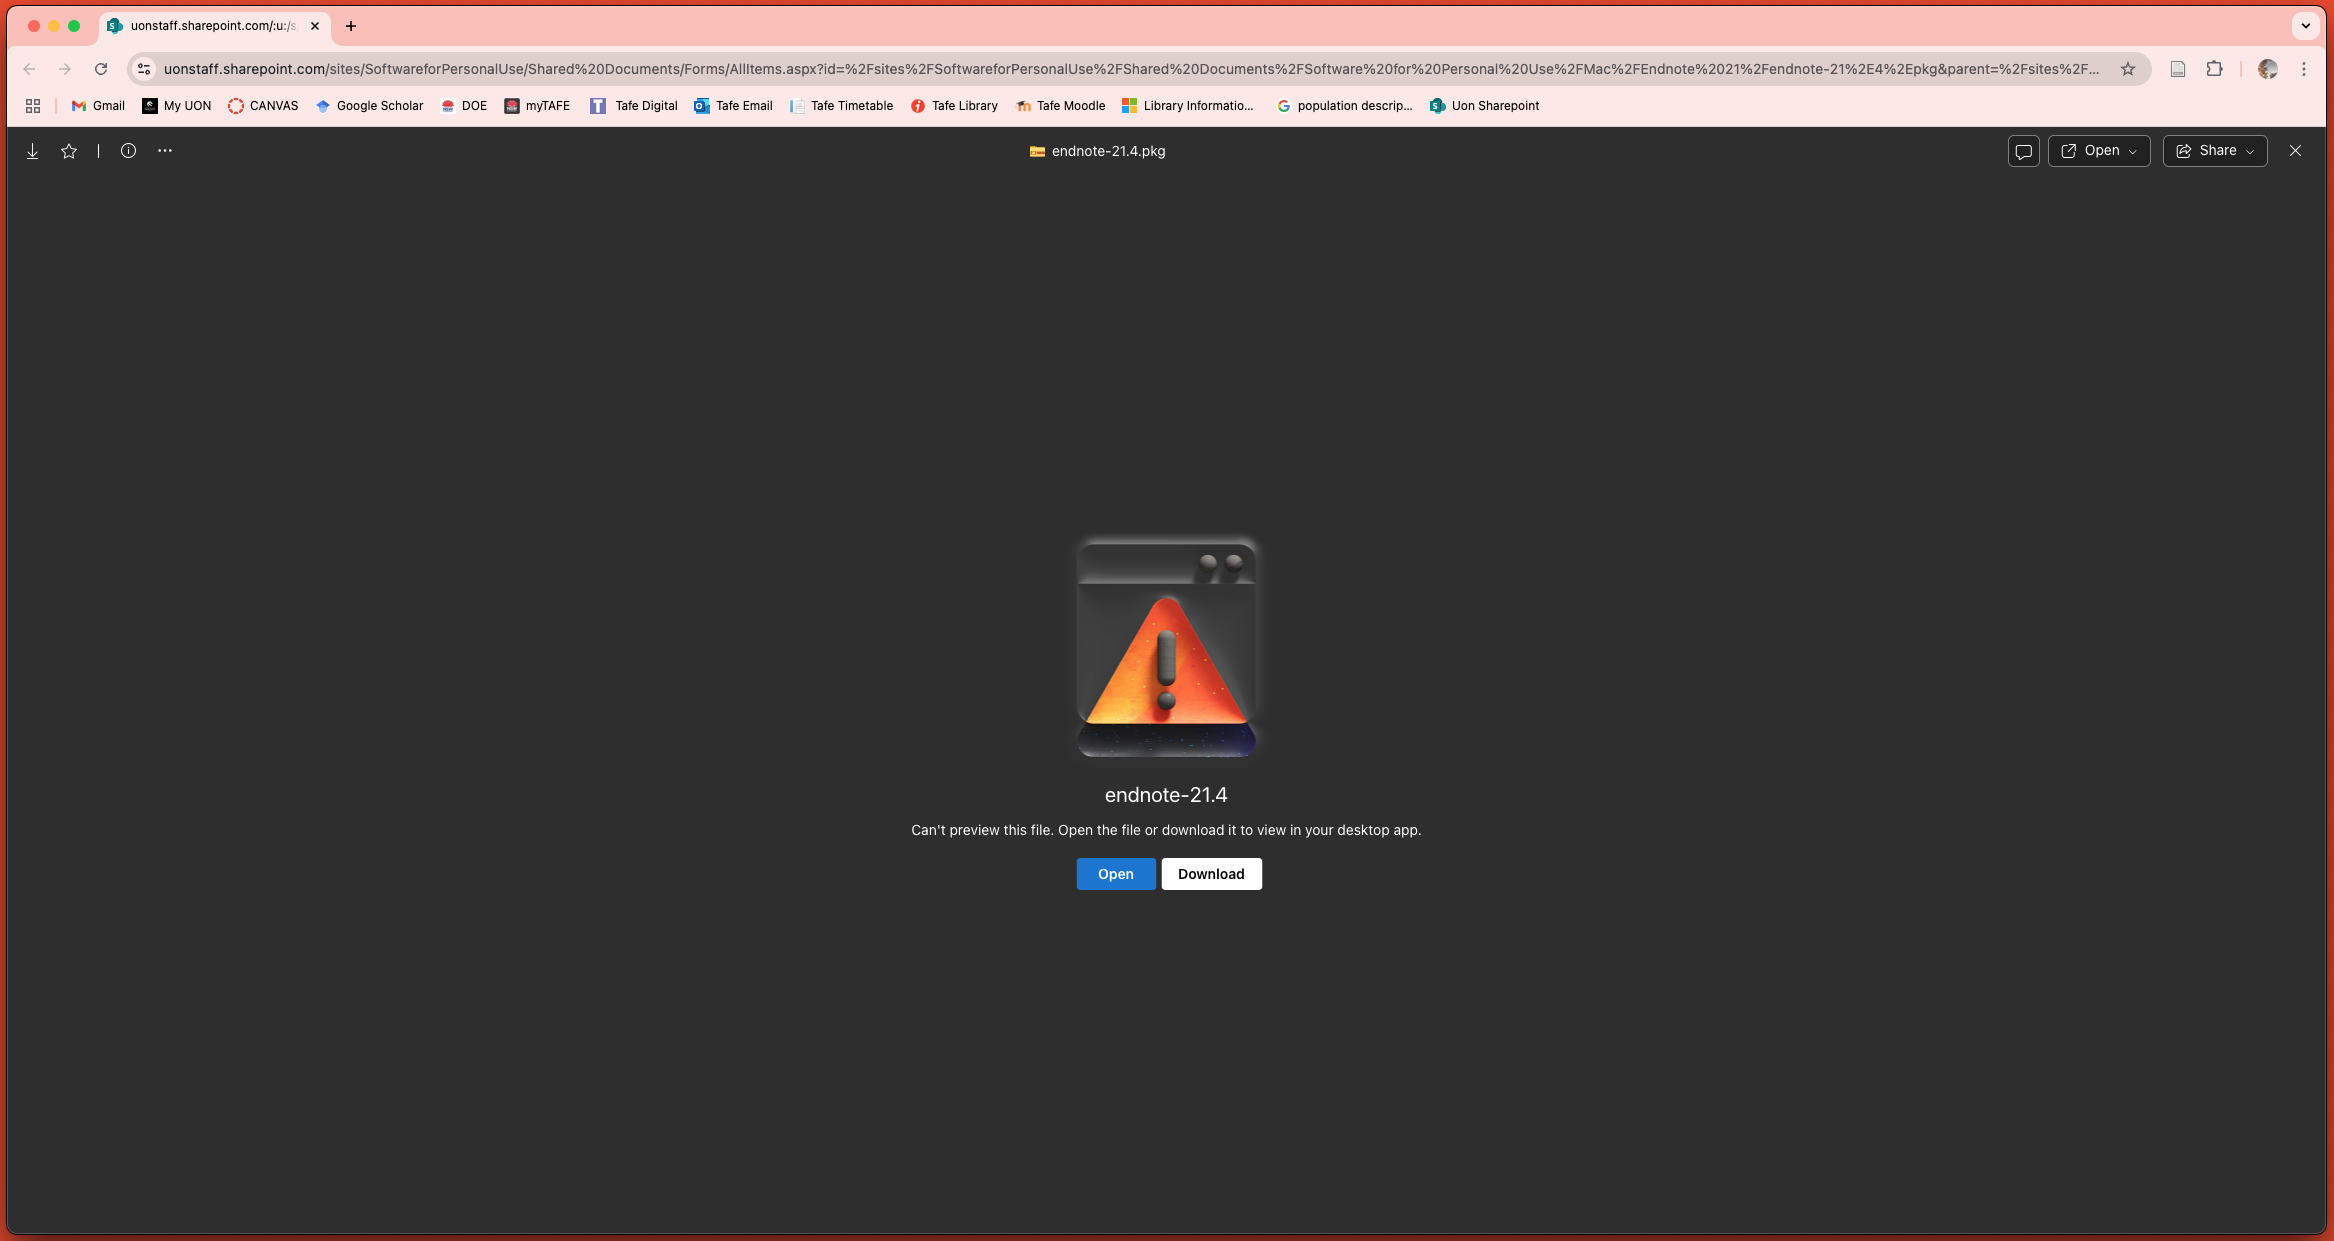Open the tab groups grid icon on bookmarks bar

point(32,105)
